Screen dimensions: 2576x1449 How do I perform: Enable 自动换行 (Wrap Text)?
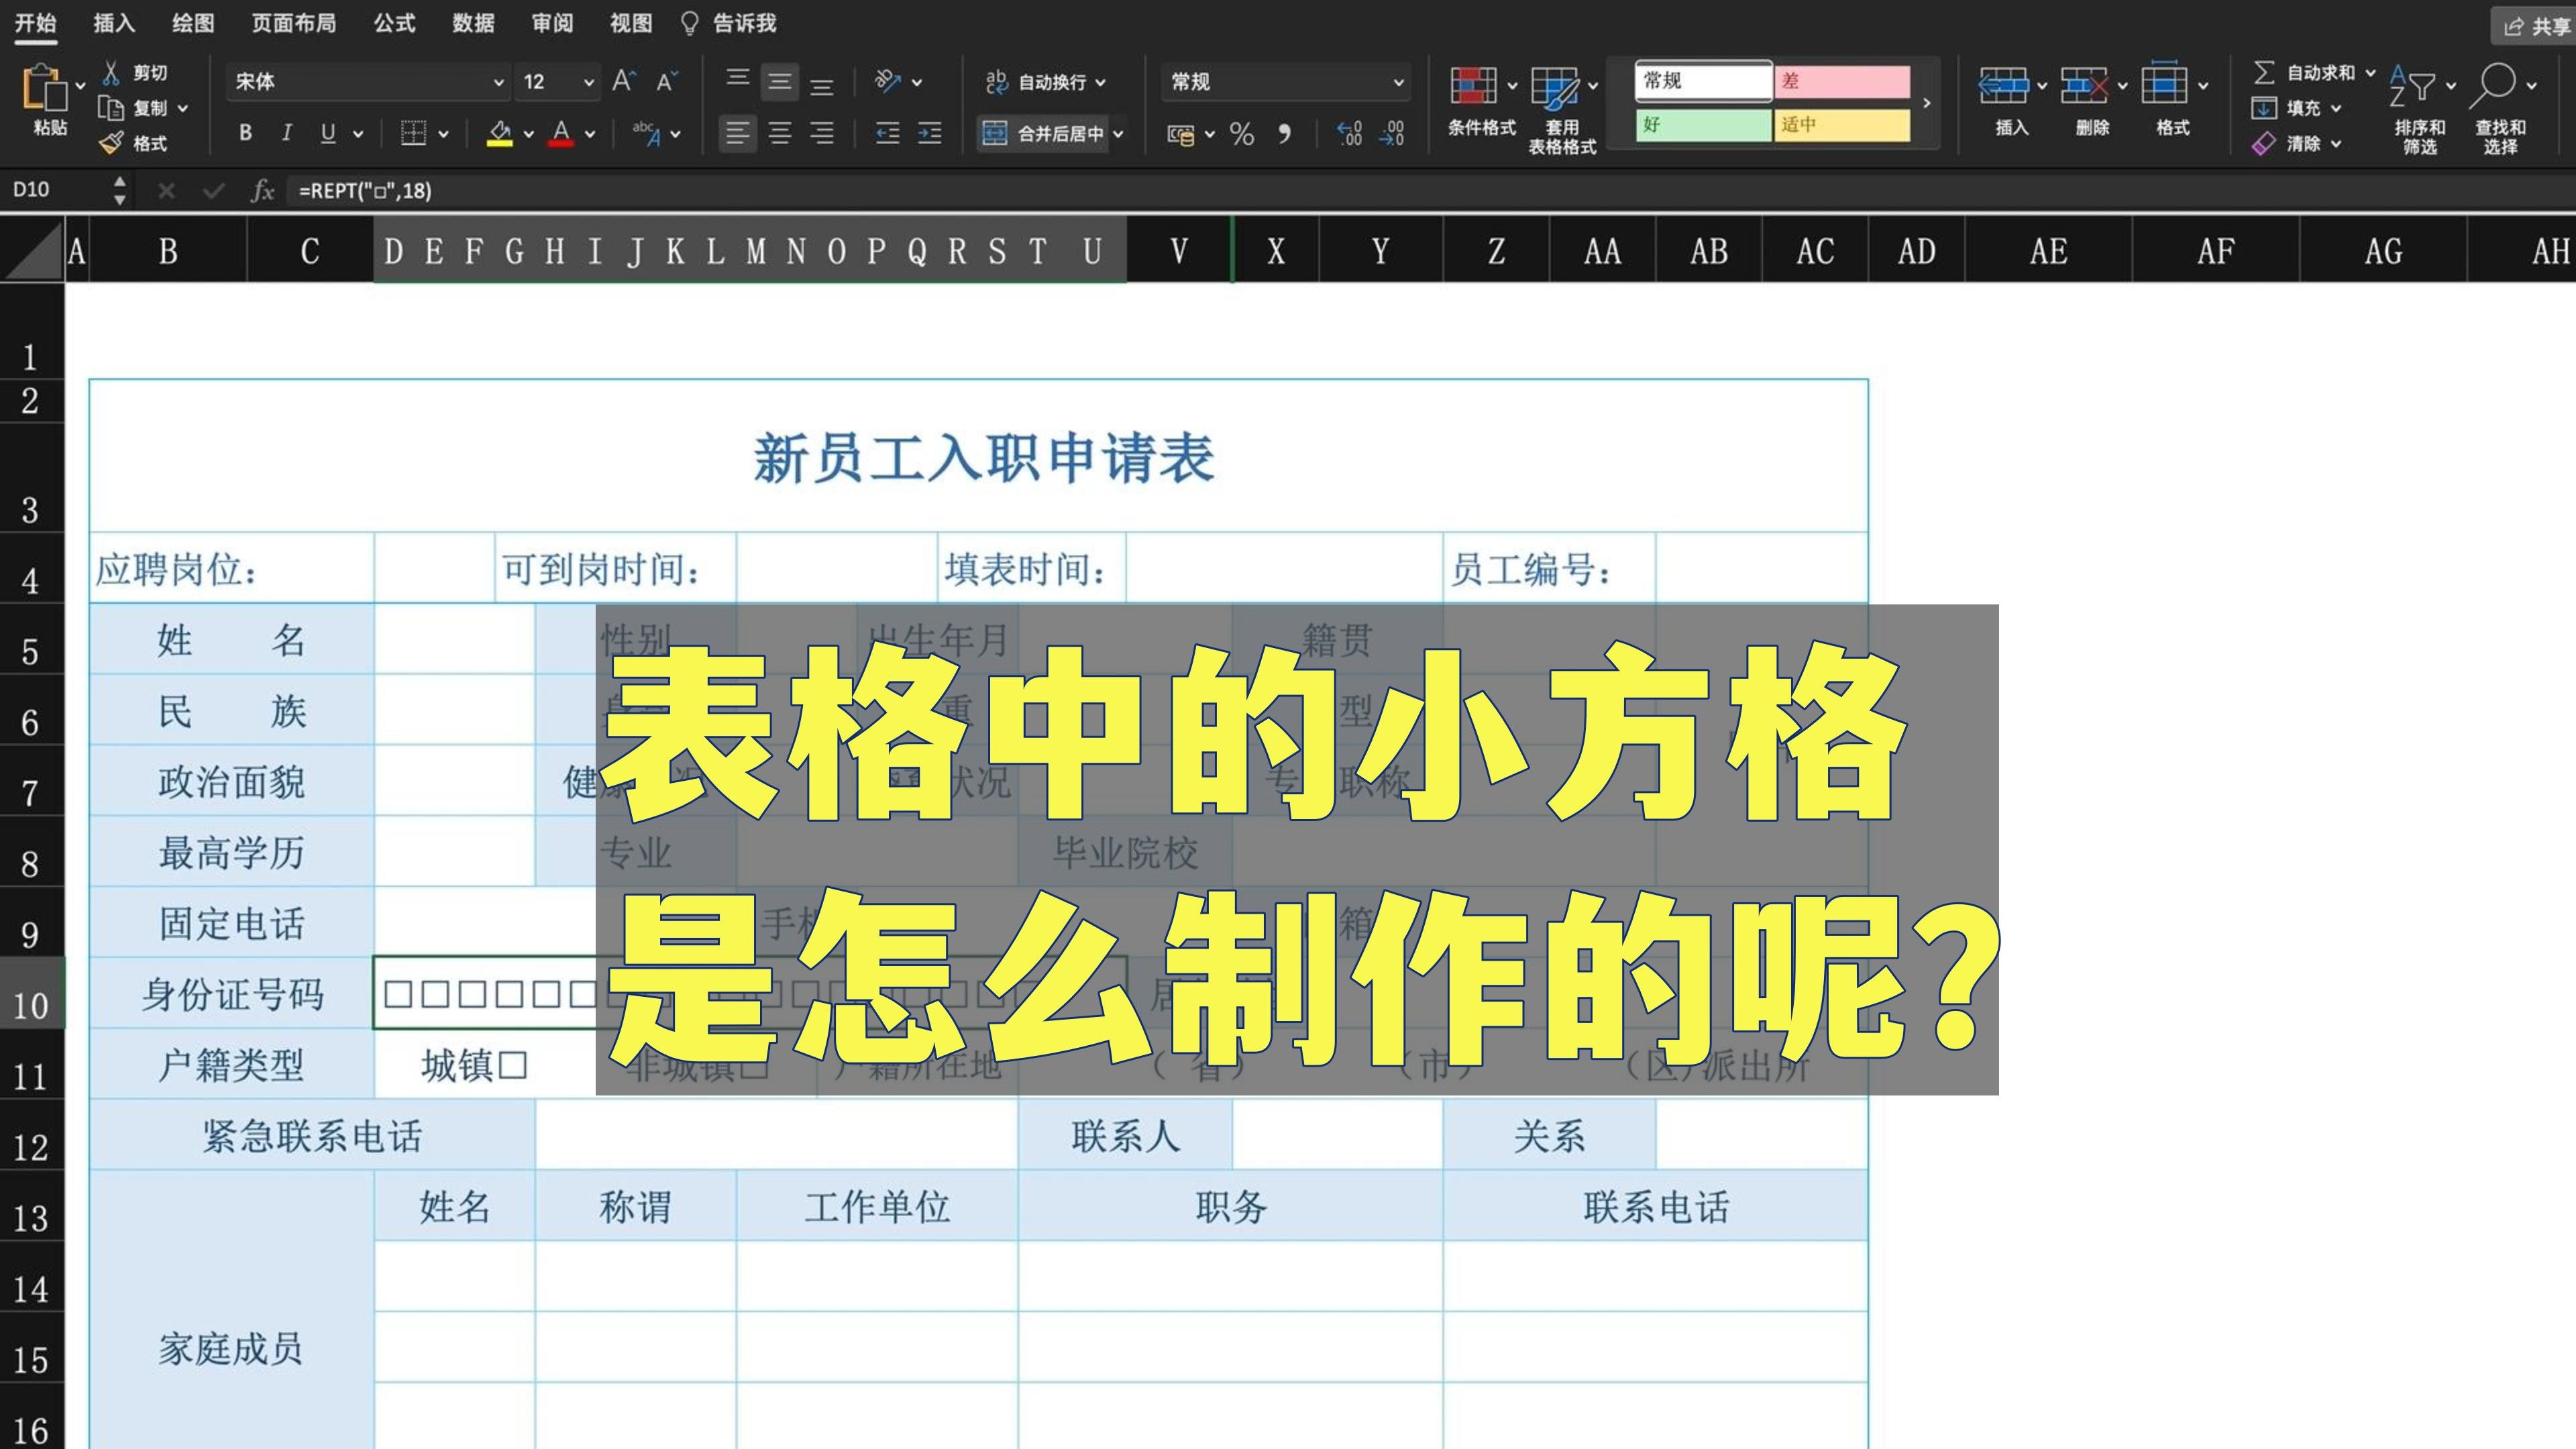pos(1046,82)
